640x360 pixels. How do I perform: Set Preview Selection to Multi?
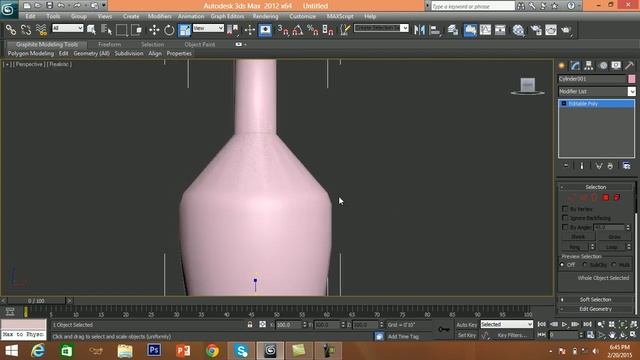614,264
